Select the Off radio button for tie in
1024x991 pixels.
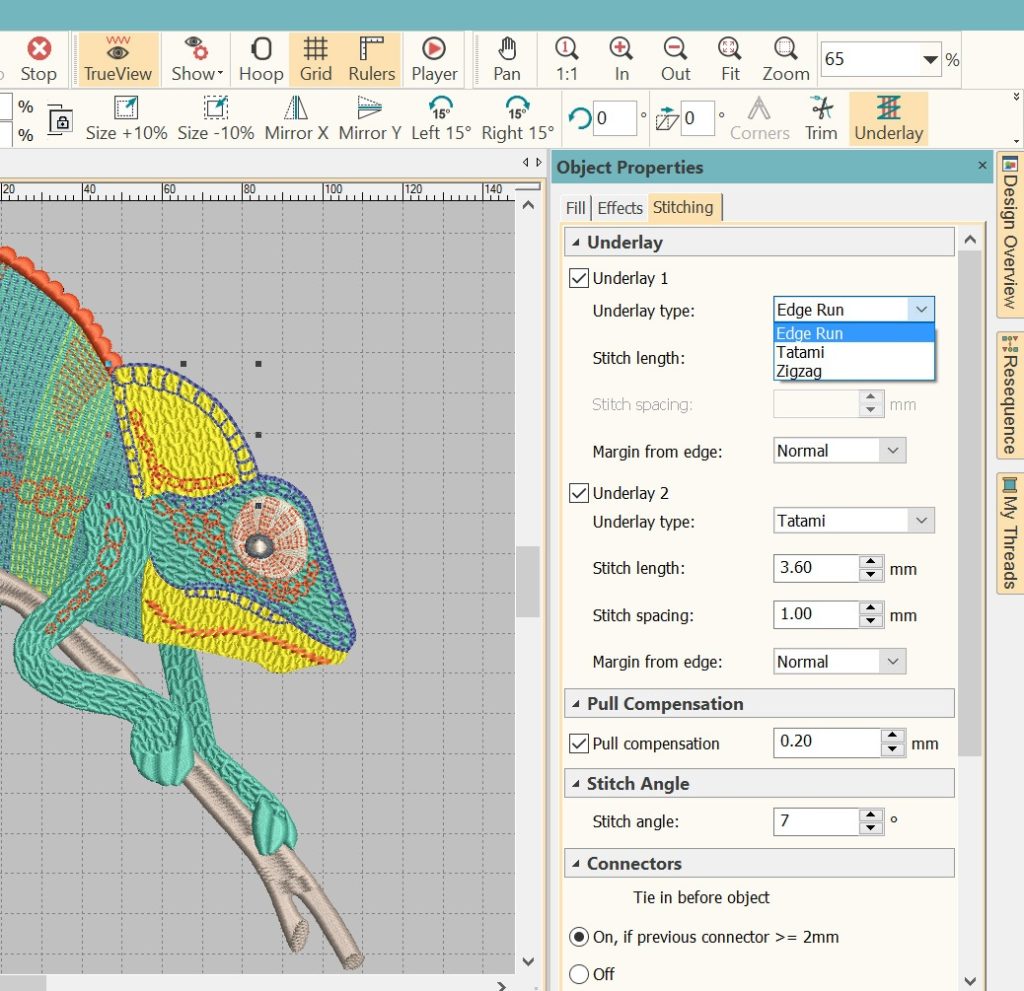click(x=579, y=974)
